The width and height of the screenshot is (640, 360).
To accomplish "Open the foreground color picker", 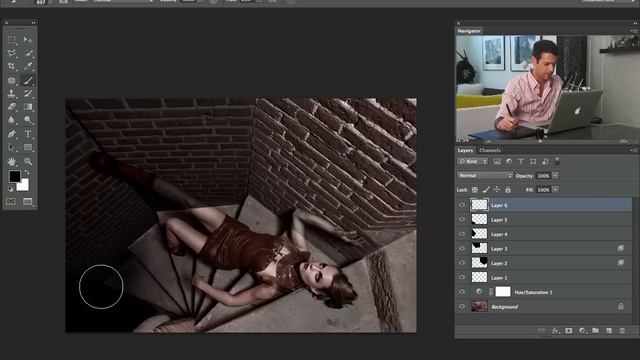I will (x=15, y=176).
